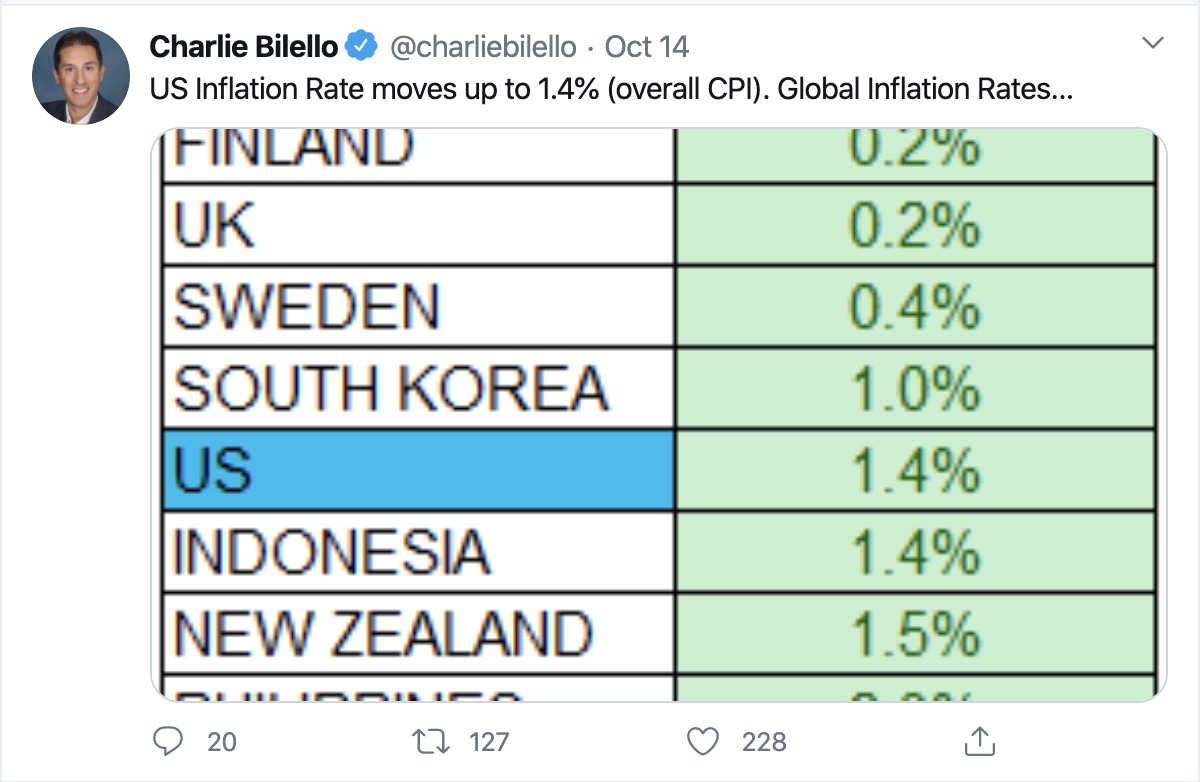Viewport: 1202px width, 782px height.
Task: Click the Charlie Bilello display name
Action: tap(243, 46)
